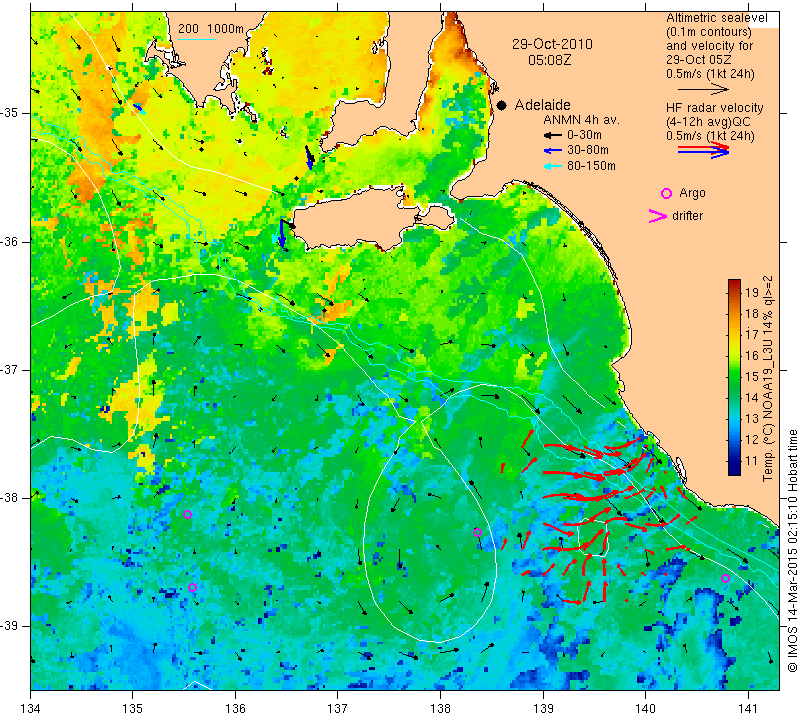Click the black altimetric velocity reference arrow
Screen dimensions: 800x720
pyautogui.click(x=703, y=89)
